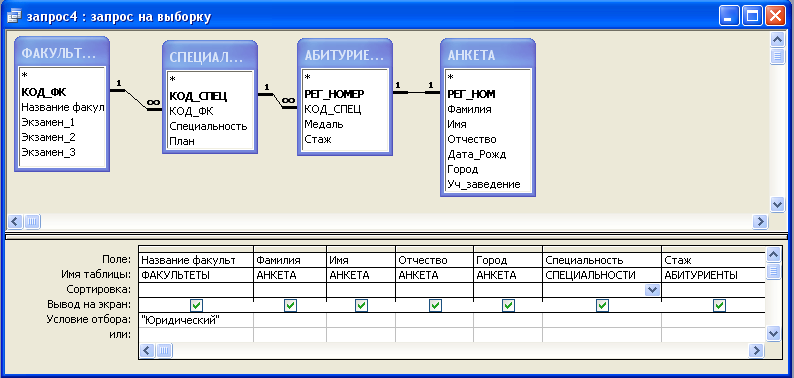Viewport: 794px width, 378px height.
Task: Click the ФАКУЛЬТ... table header
Action: [62, 52]
